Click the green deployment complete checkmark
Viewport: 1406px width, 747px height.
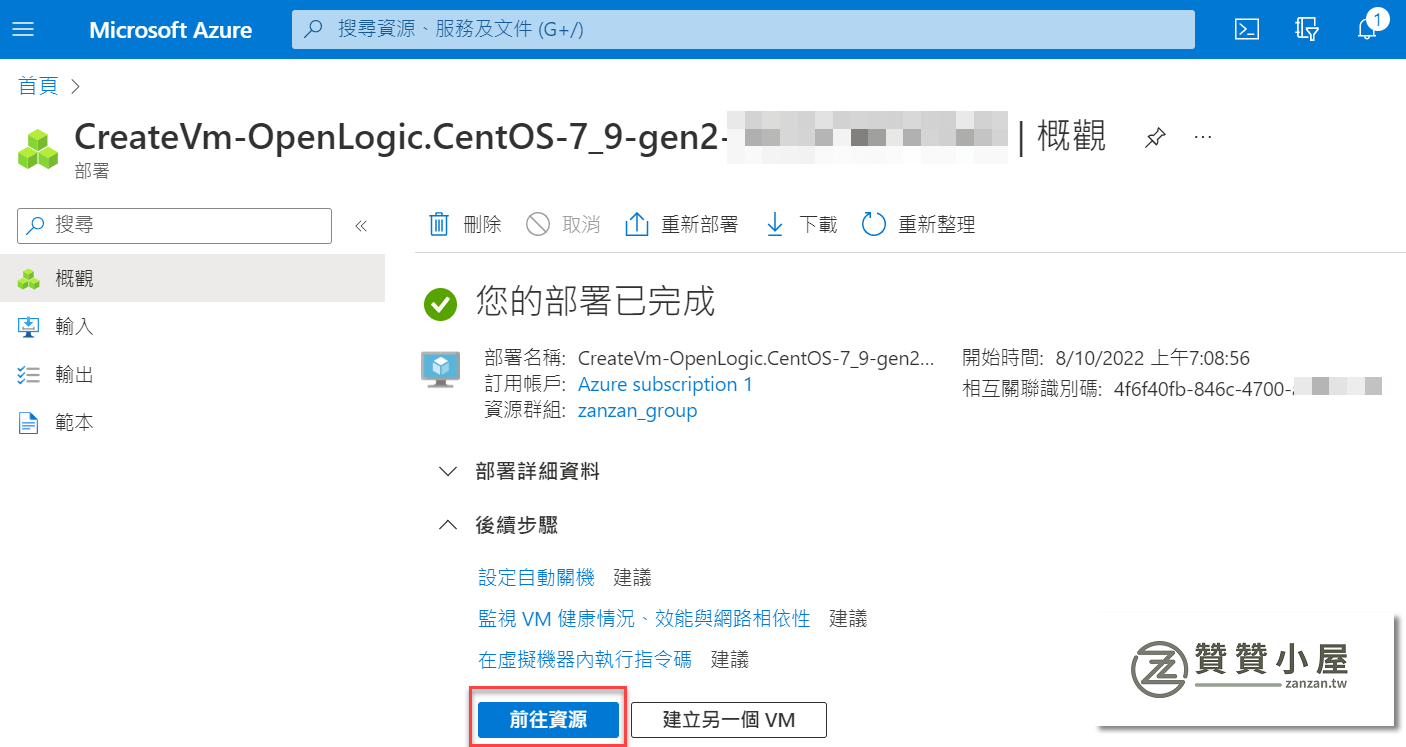440,303
